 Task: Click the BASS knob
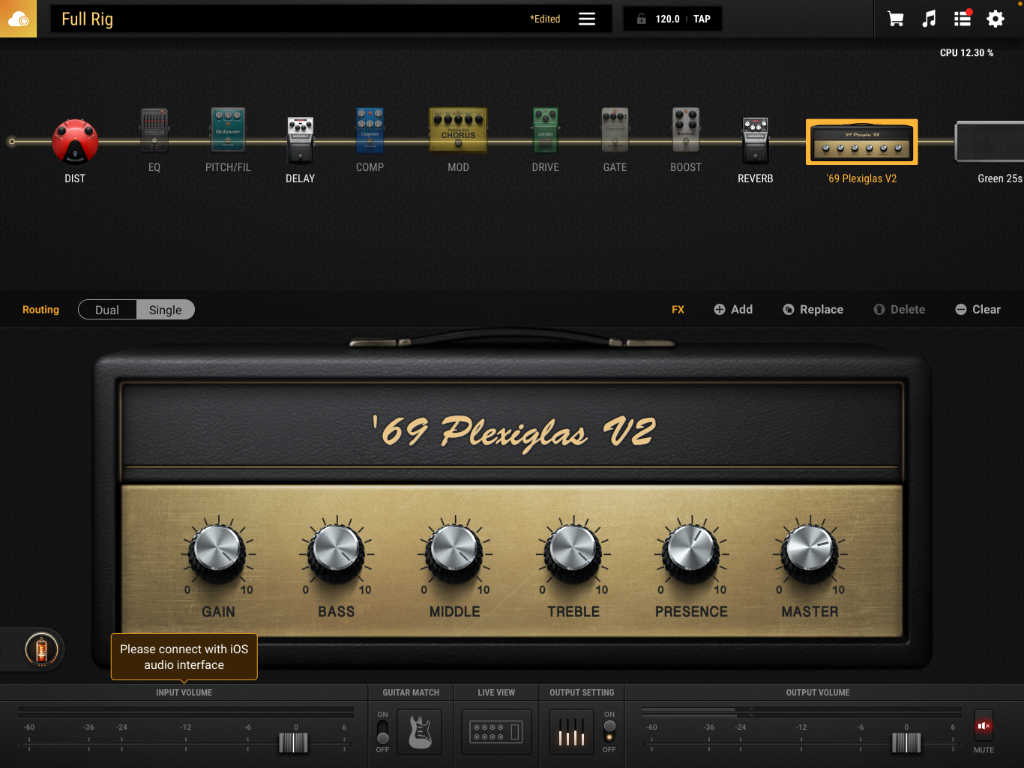pos(336,552)
